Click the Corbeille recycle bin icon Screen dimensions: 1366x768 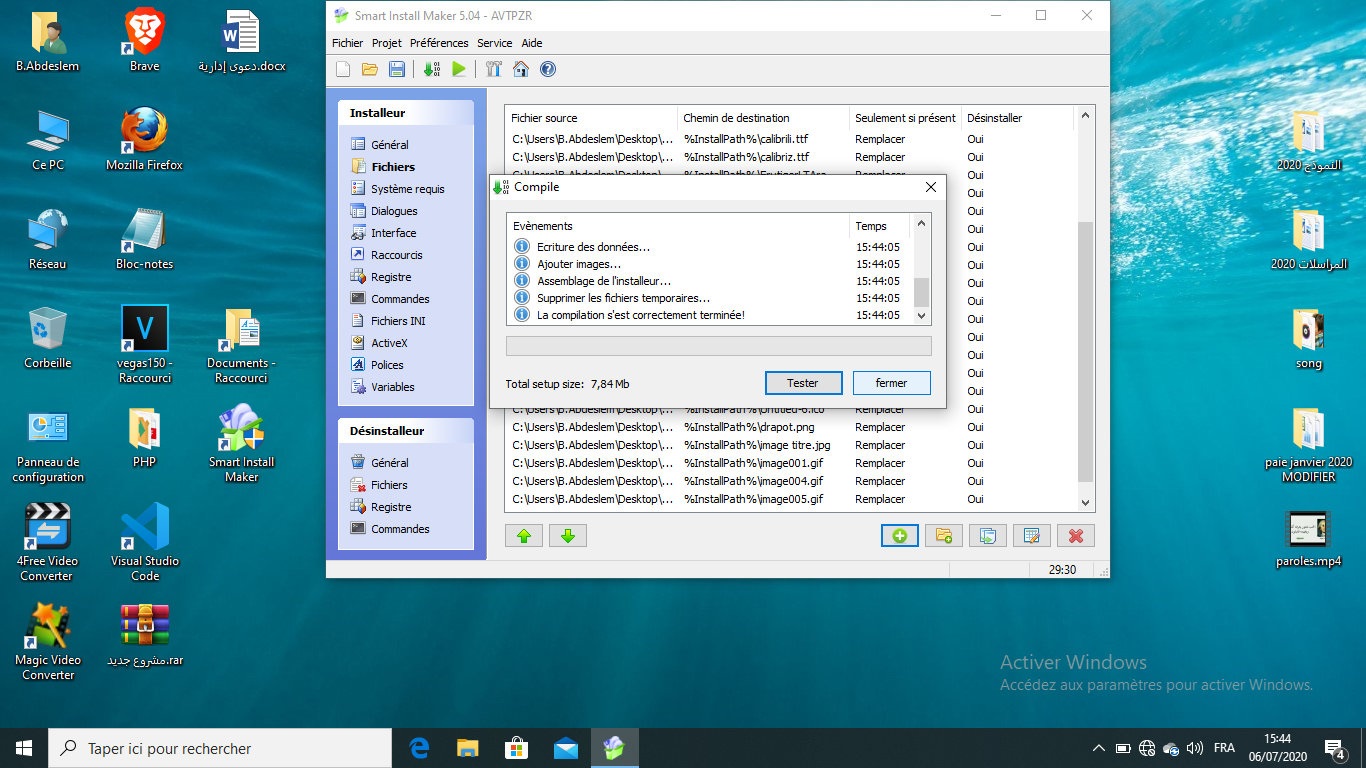(48, 338)
